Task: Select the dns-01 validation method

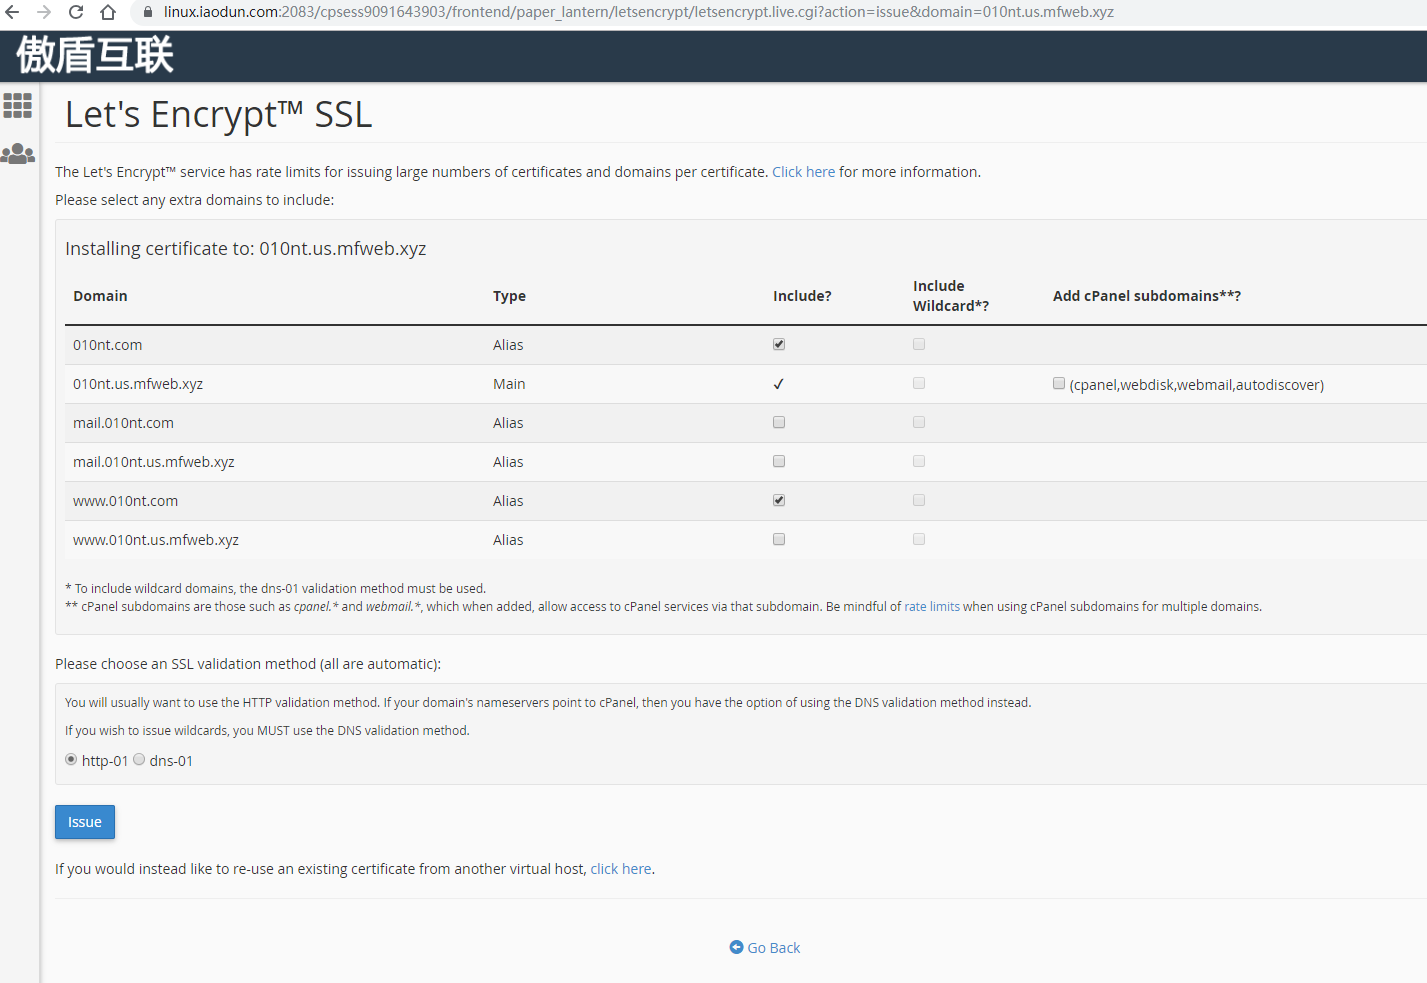Action: (x=139, y=759)
